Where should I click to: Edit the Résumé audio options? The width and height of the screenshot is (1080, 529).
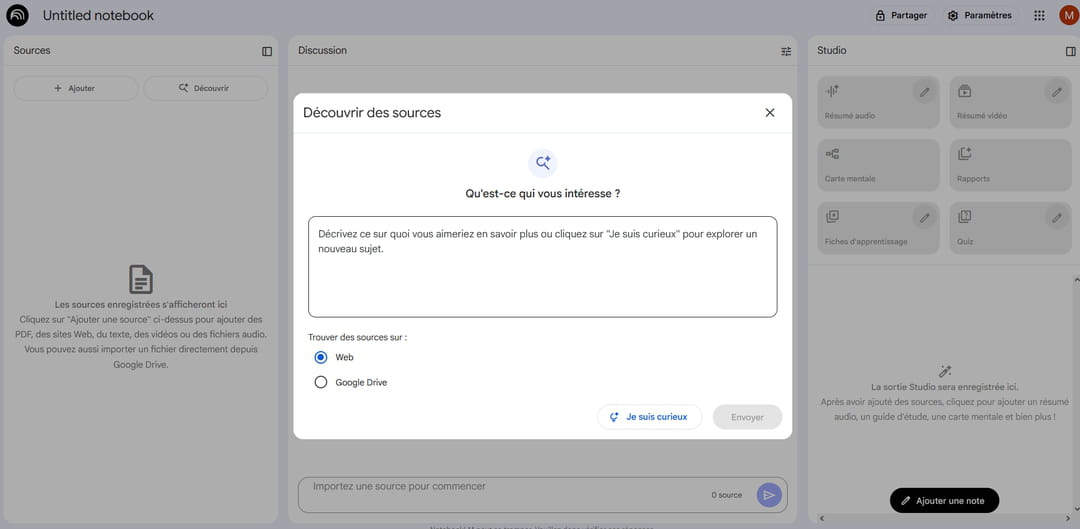tap(925, 92)
